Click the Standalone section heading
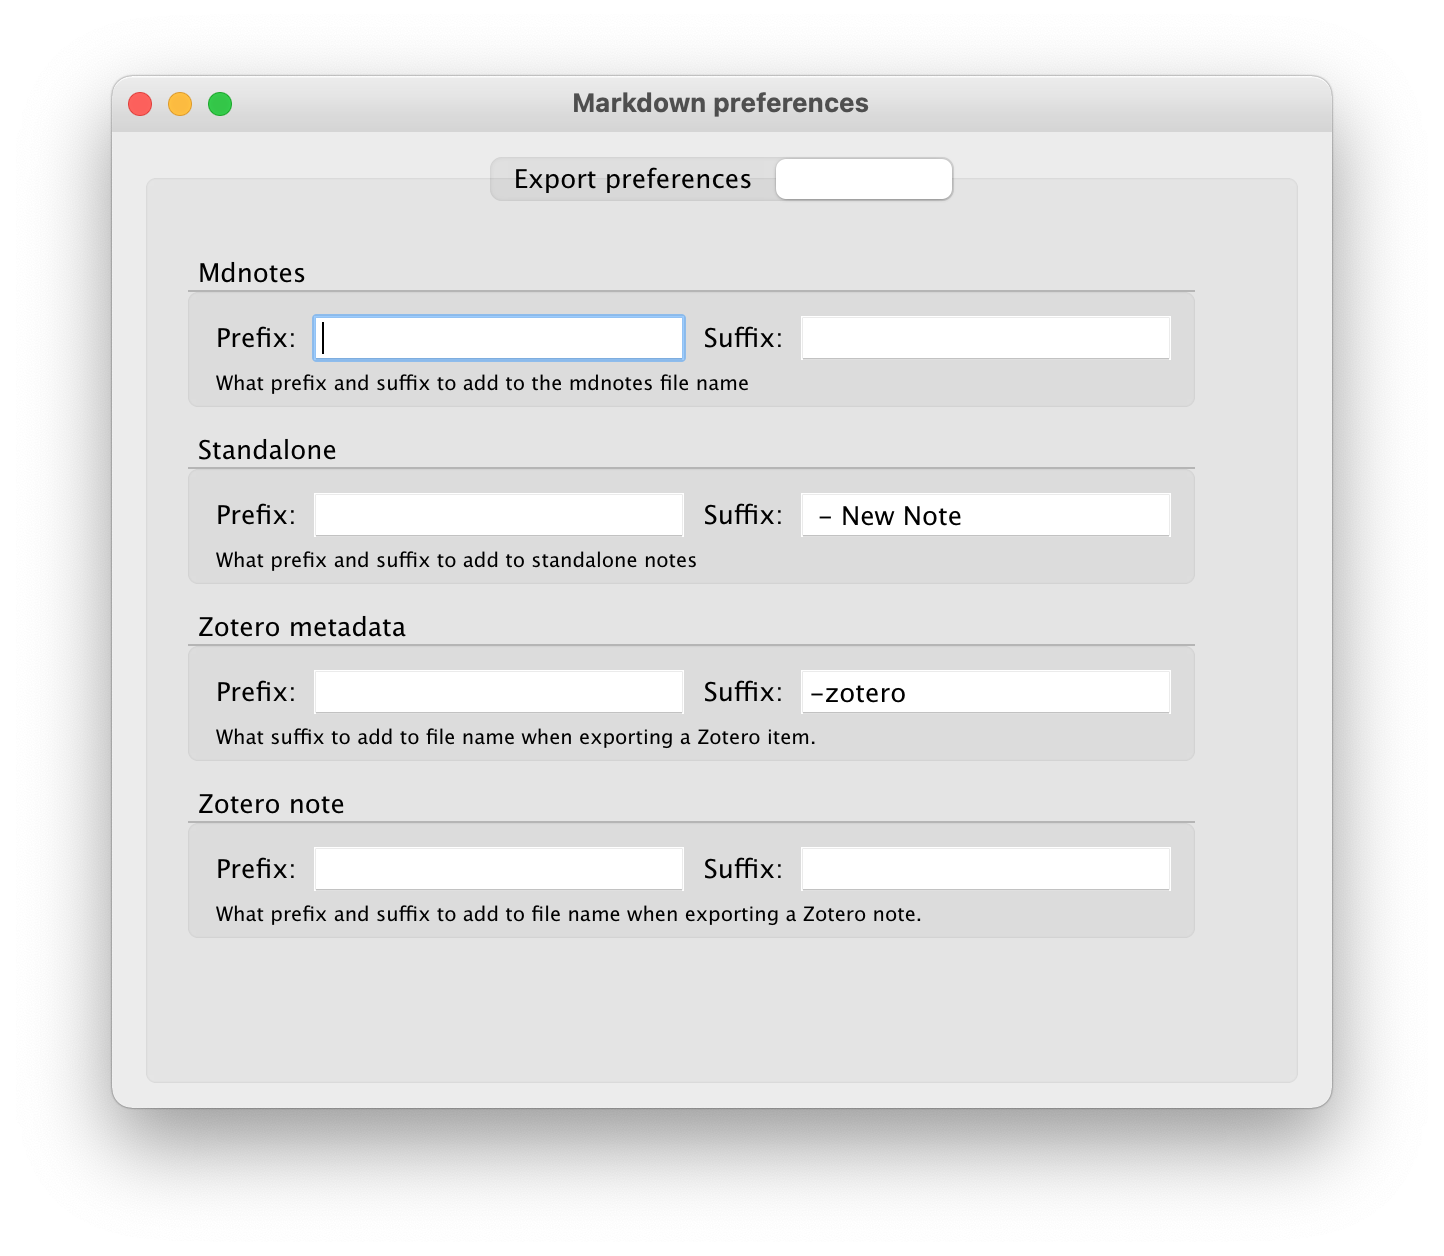This screenshot has width=1444, height=1256. [x=267, y=450]
